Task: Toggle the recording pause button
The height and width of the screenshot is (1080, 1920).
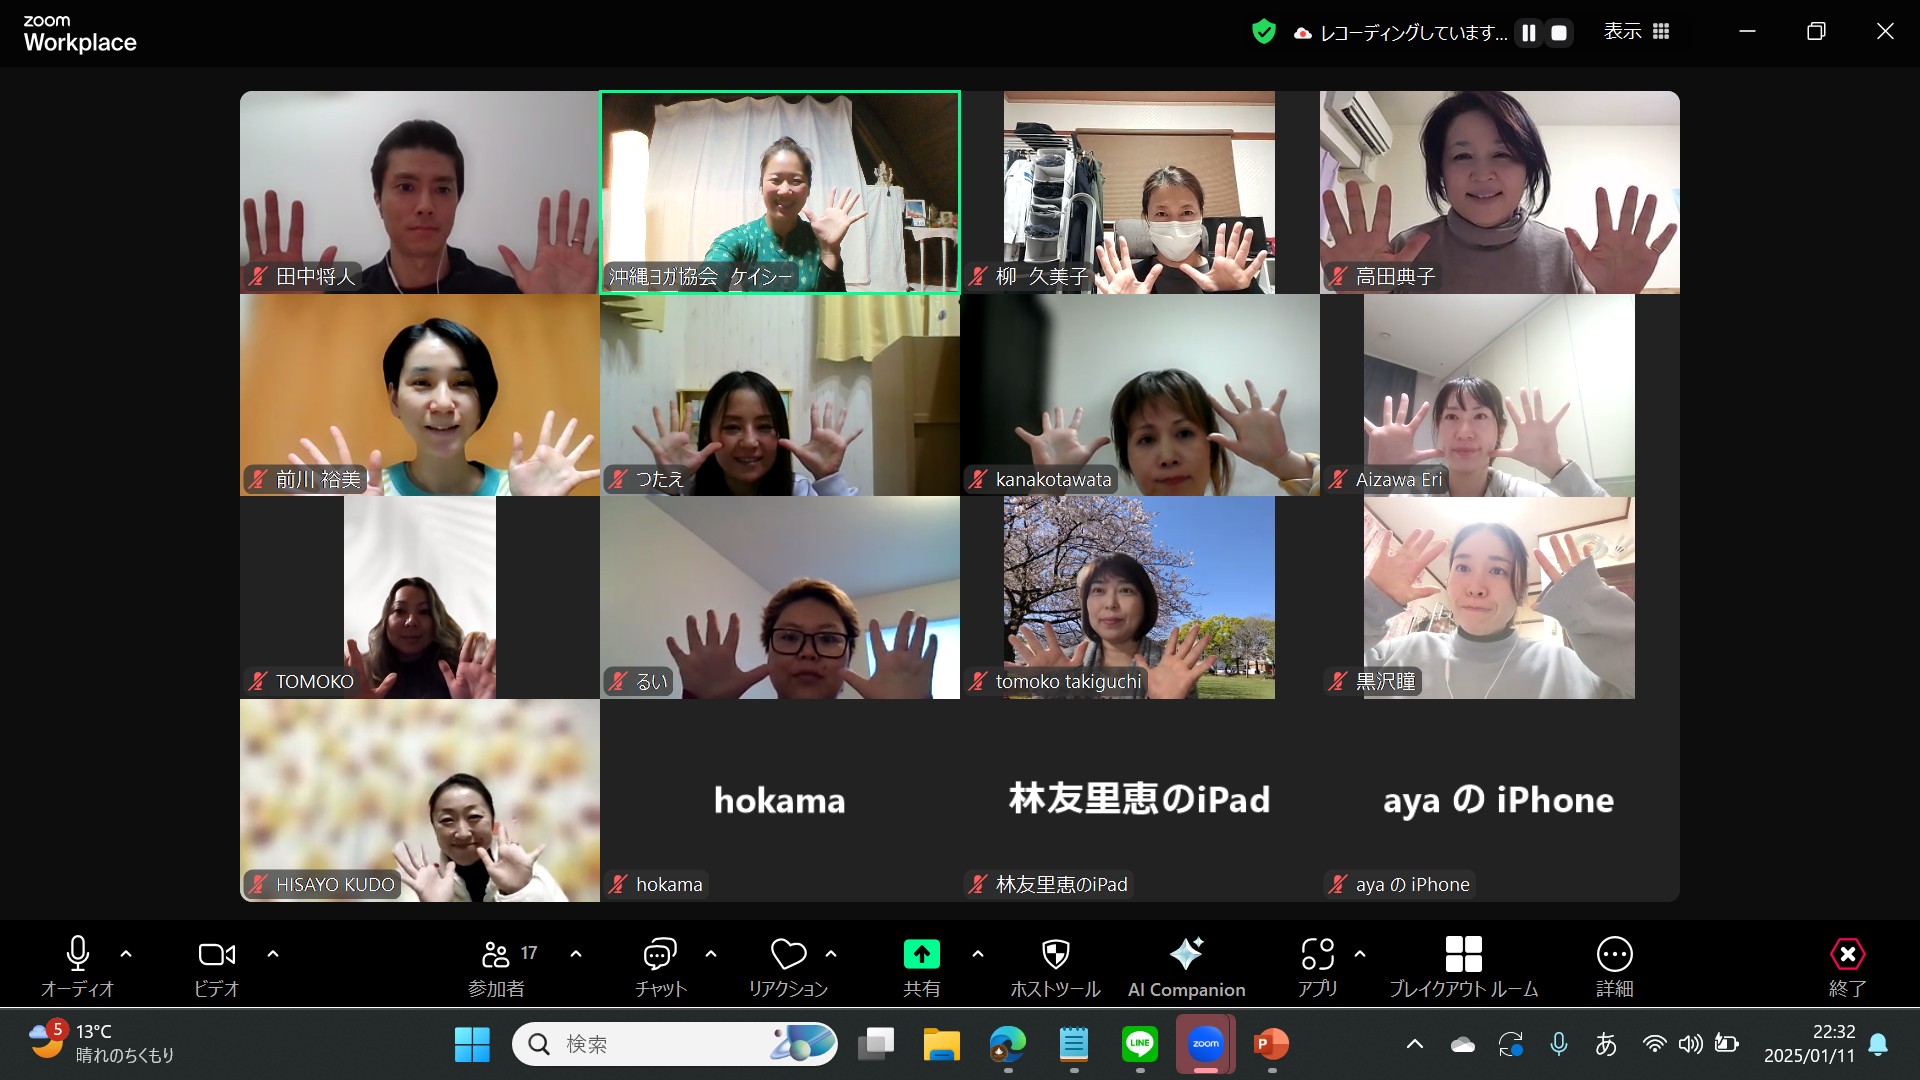Action: [1534, 32]
